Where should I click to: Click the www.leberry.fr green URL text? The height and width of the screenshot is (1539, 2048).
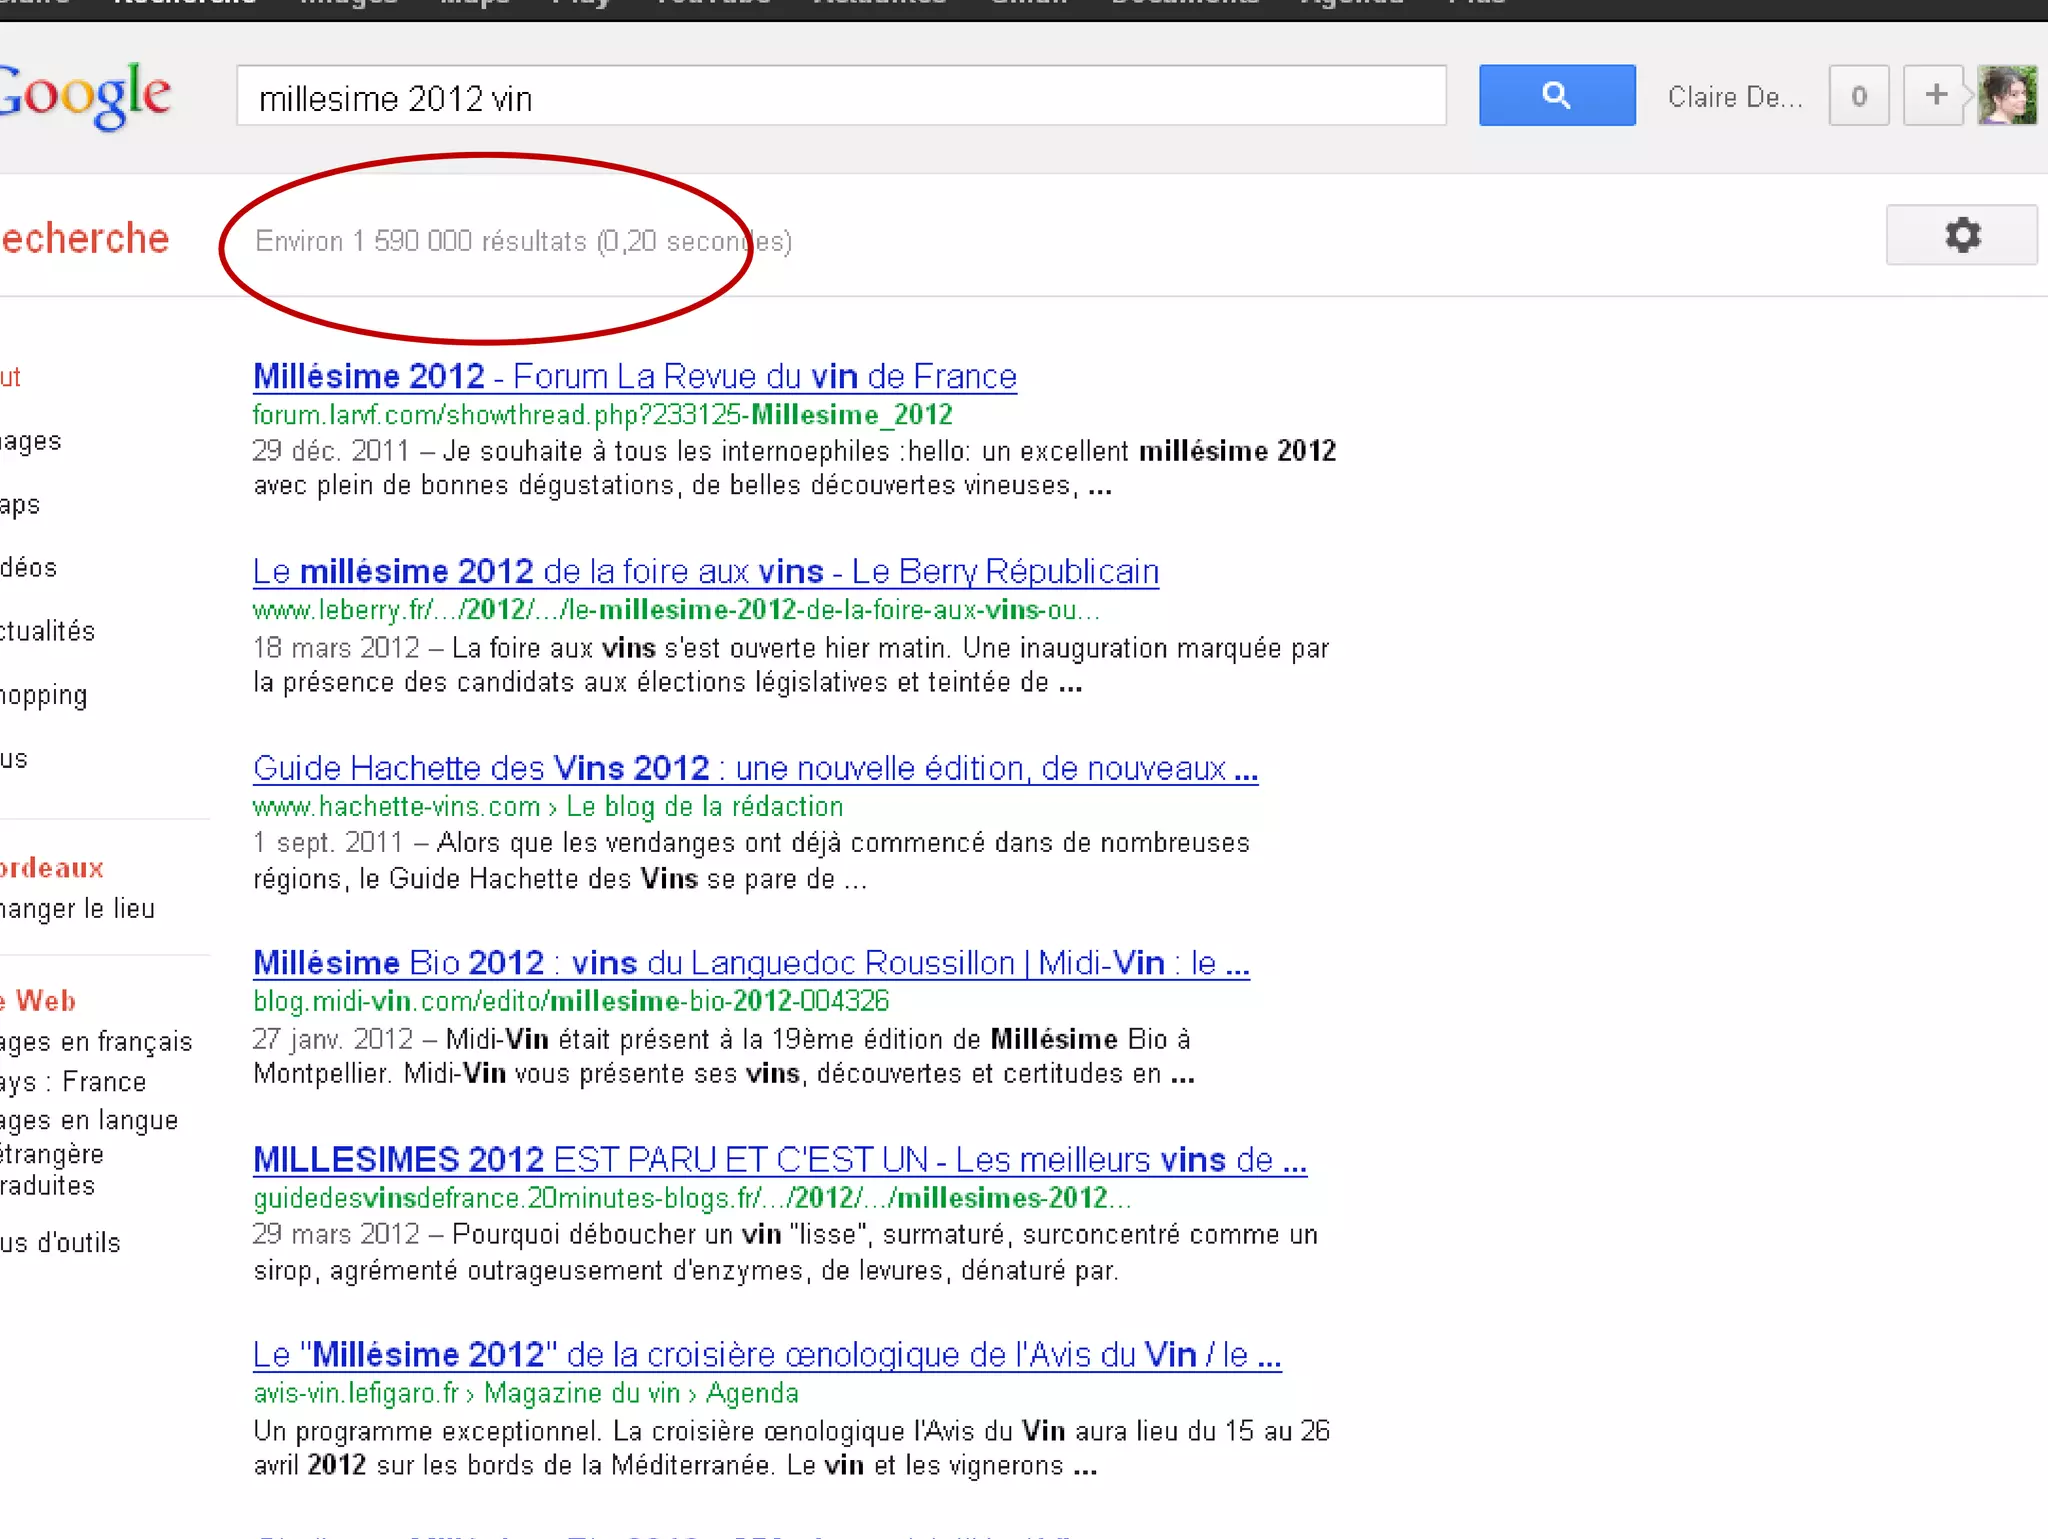coord(676,610)
